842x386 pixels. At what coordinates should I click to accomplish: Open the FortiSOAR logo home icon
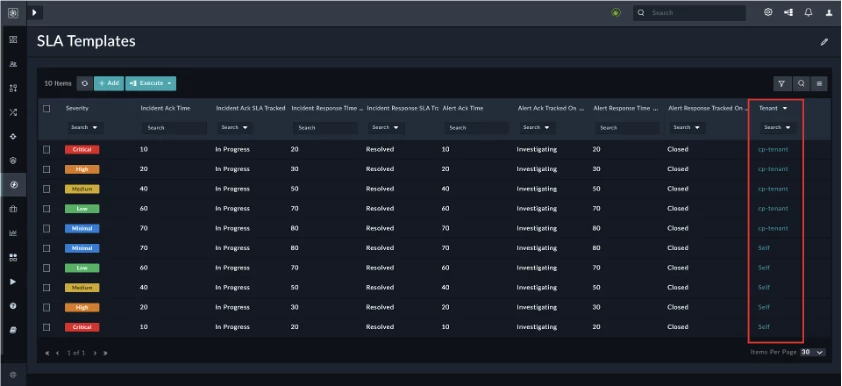click(13, 13)
